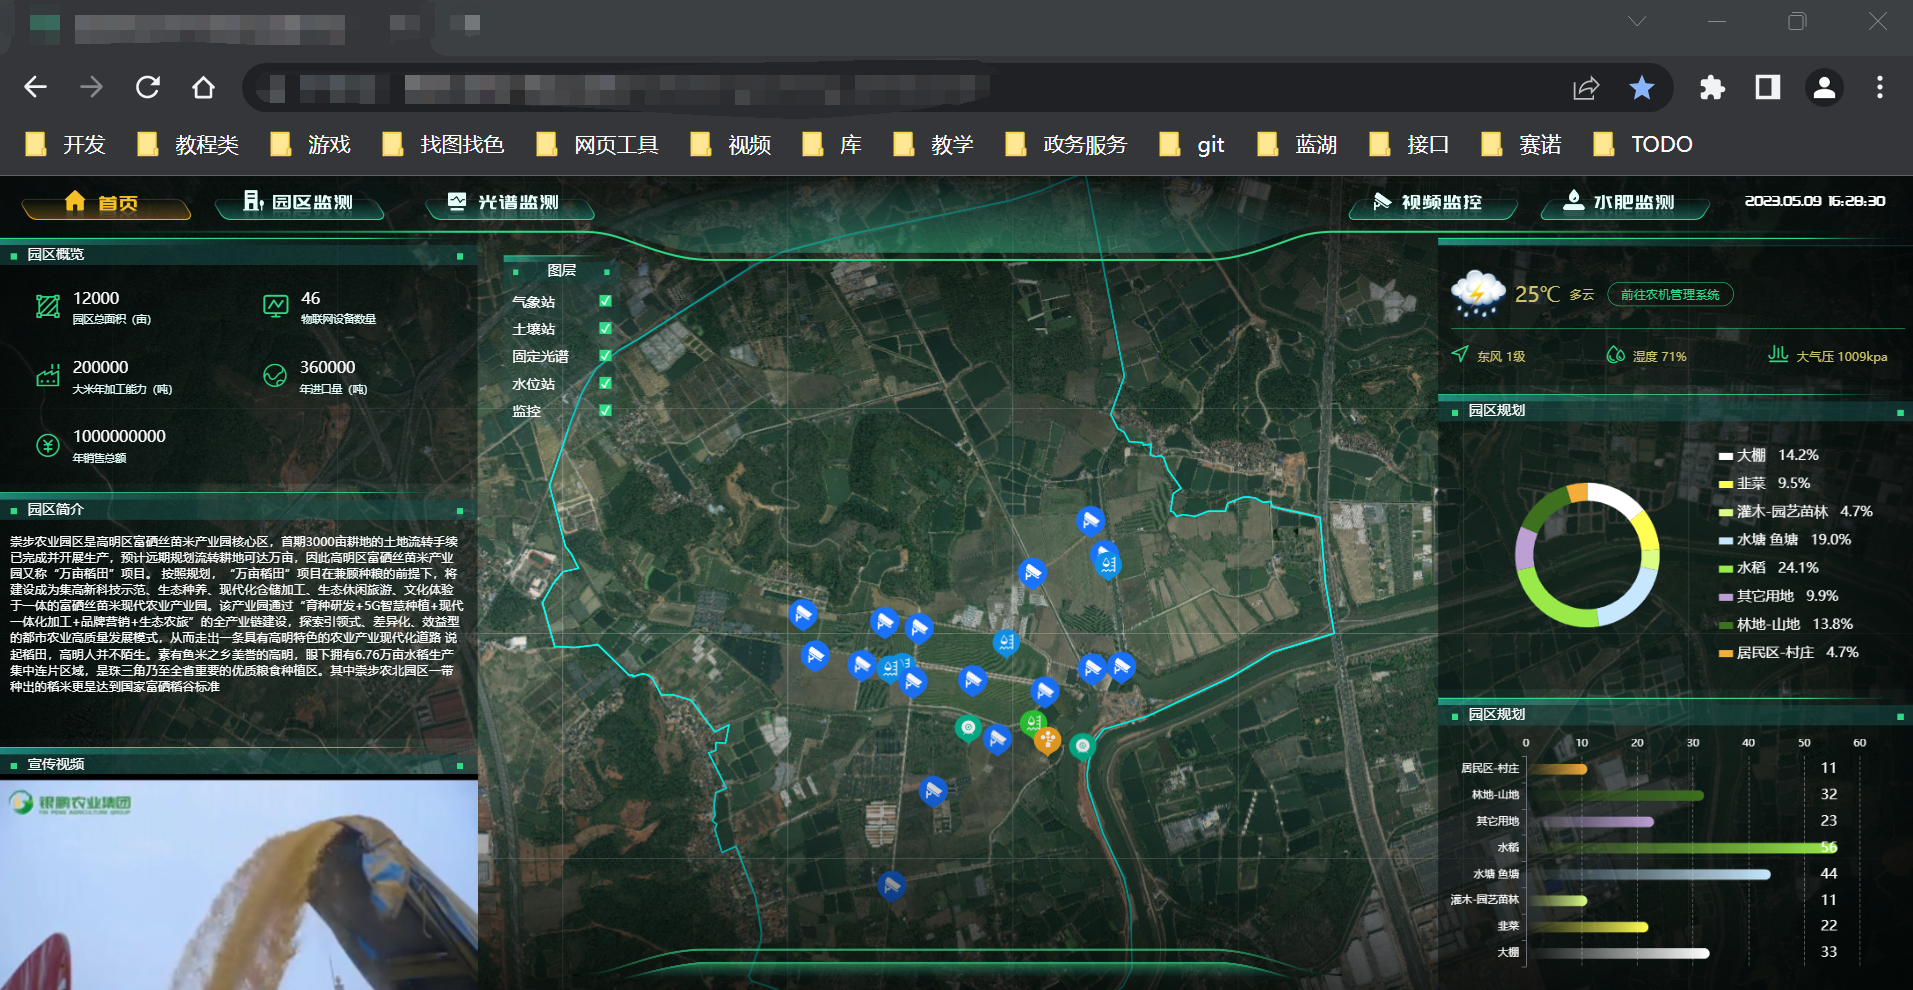This screenshot has width=1913, height=990.
Task: Open the tab search chevron in title bar
Action: tap(1637, 21)
